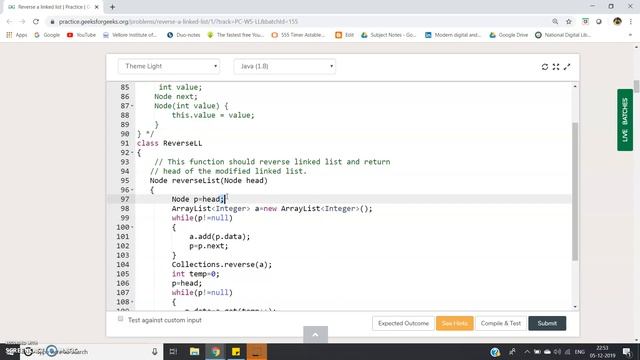640x360 pixels.
Task: Open the Apps bookmarks shortcut
Action: tap(16, 35)
